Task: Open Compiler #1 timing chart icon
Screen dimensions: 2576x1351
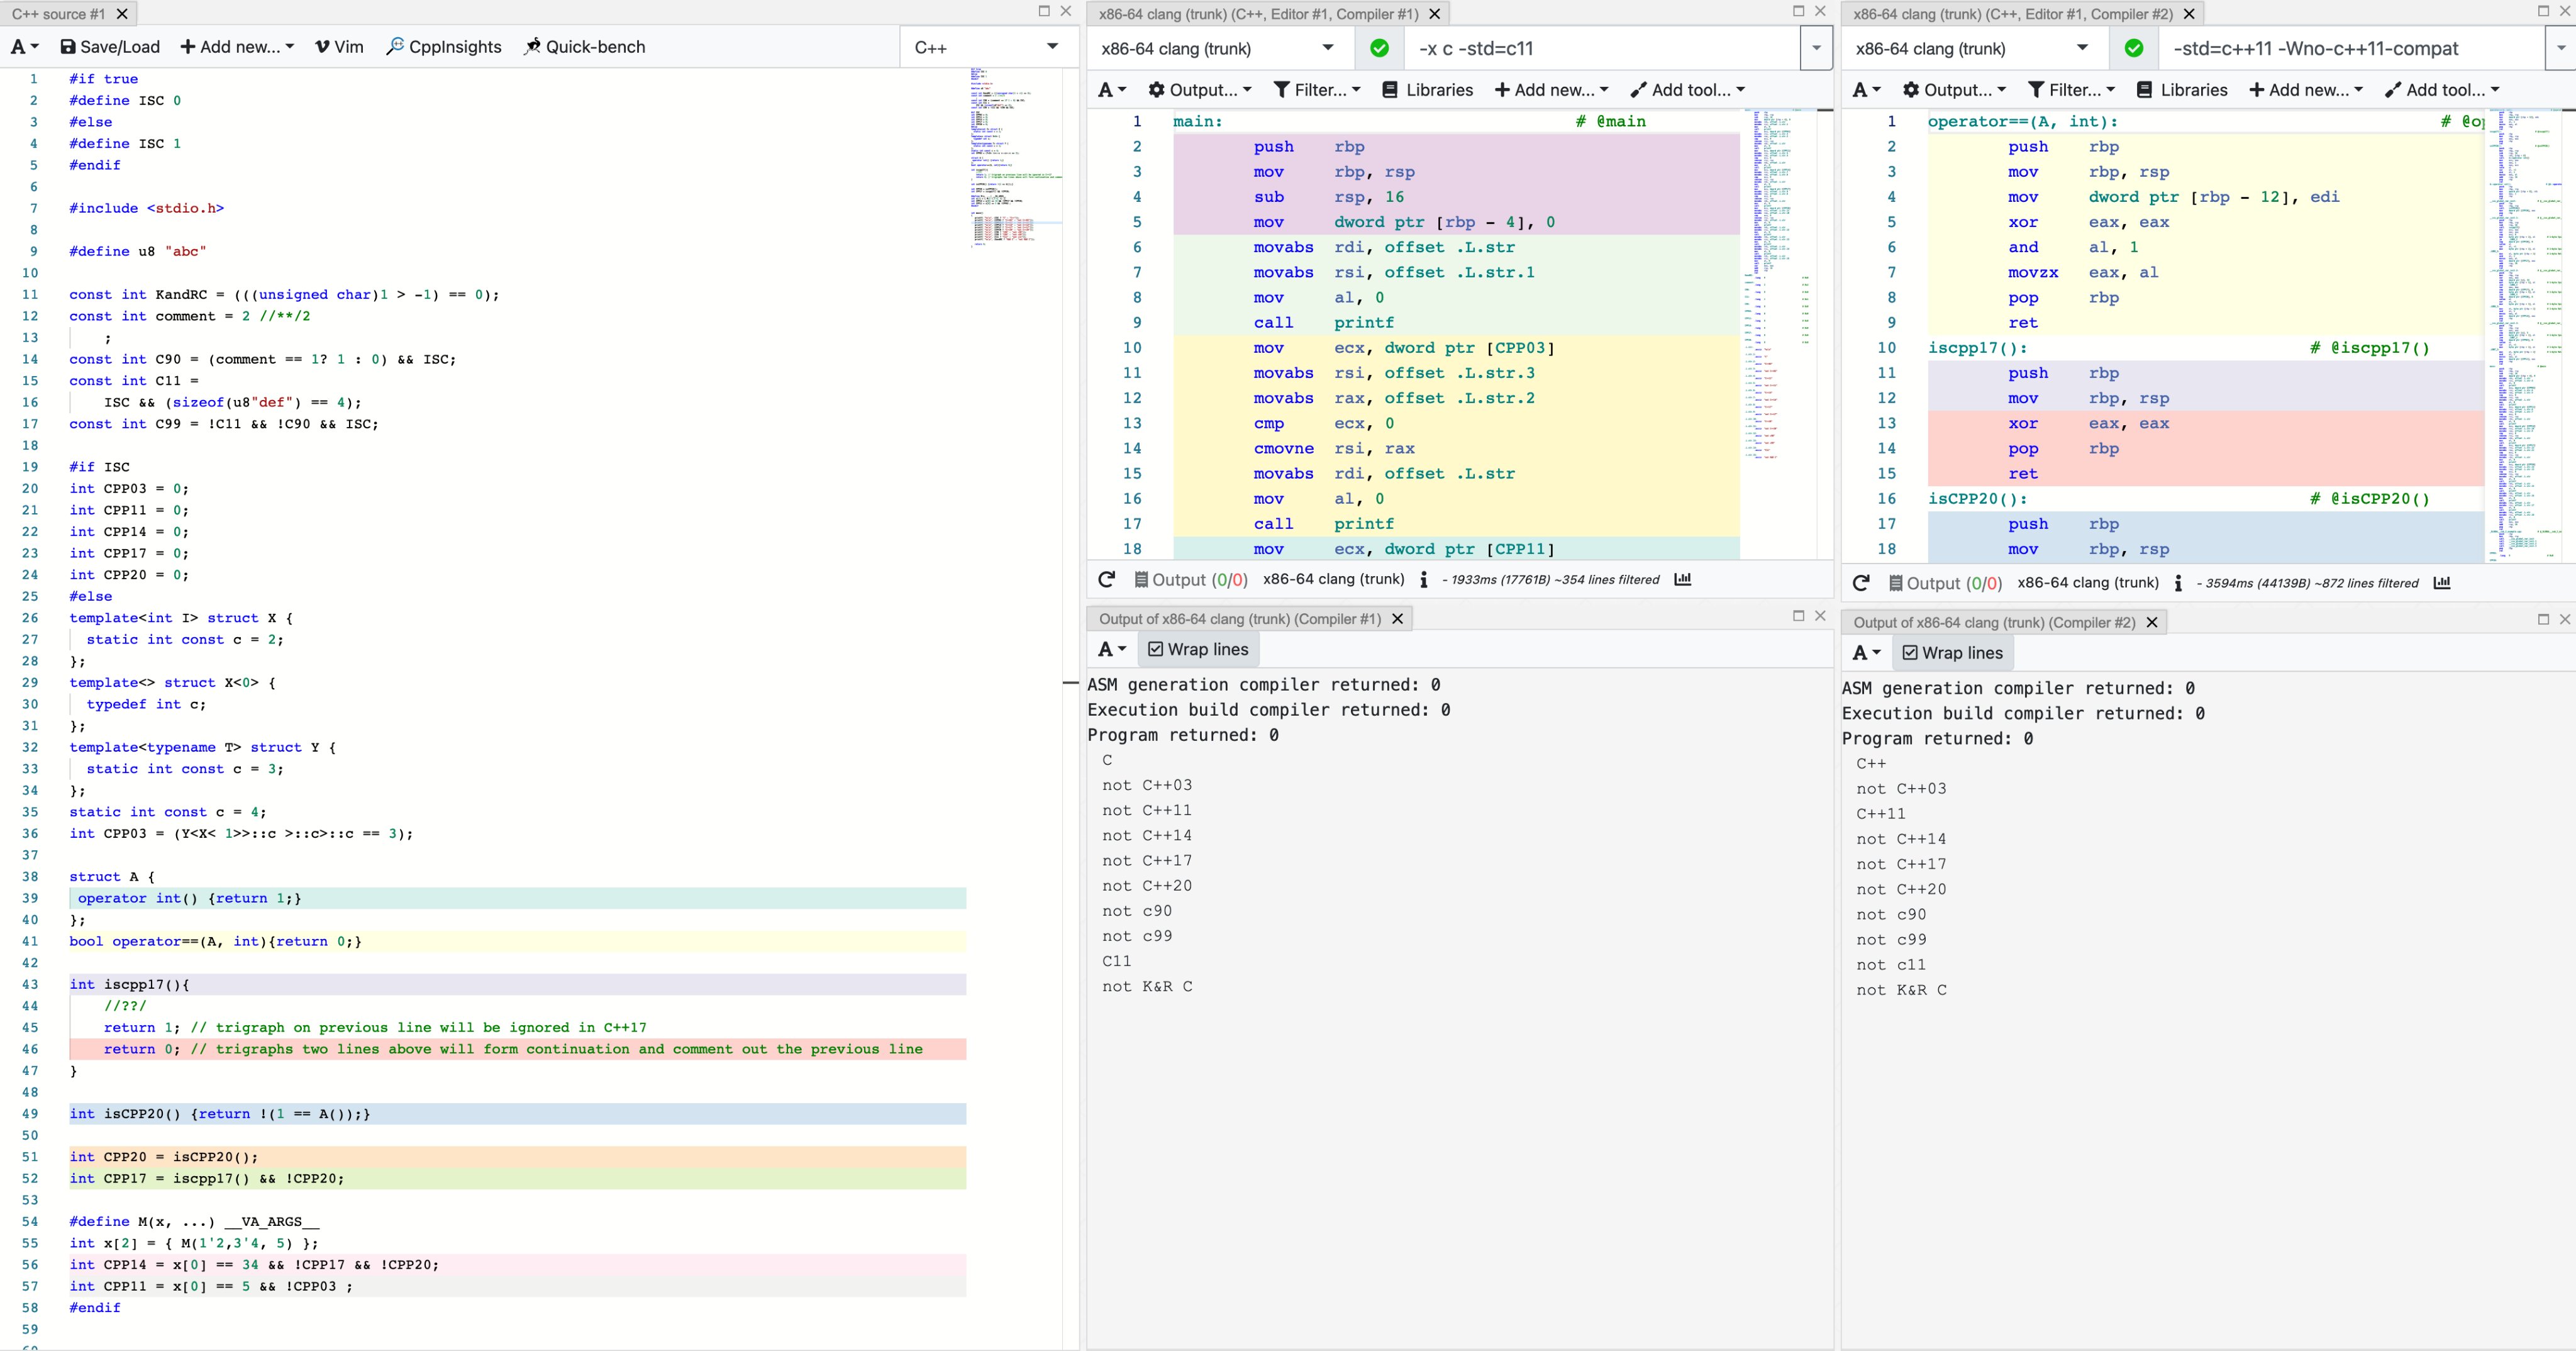Action: pyautogui.click(x=1682, y=579)
